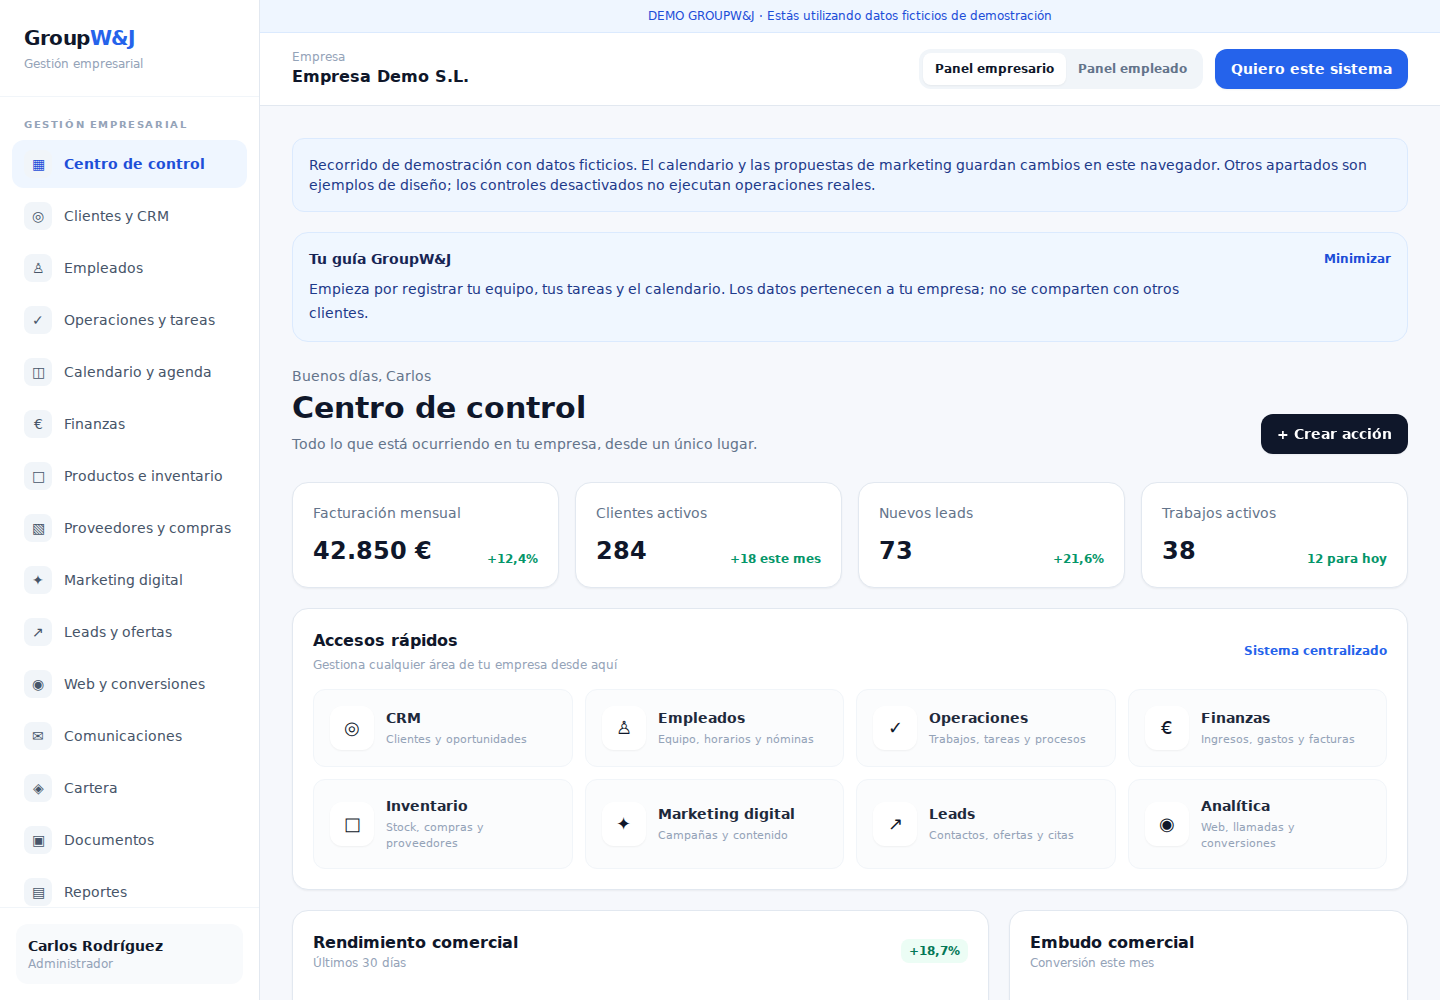1440x1000 pixels.
Task: Click the Proveedores y compras icon
Action: pos(38,528)
